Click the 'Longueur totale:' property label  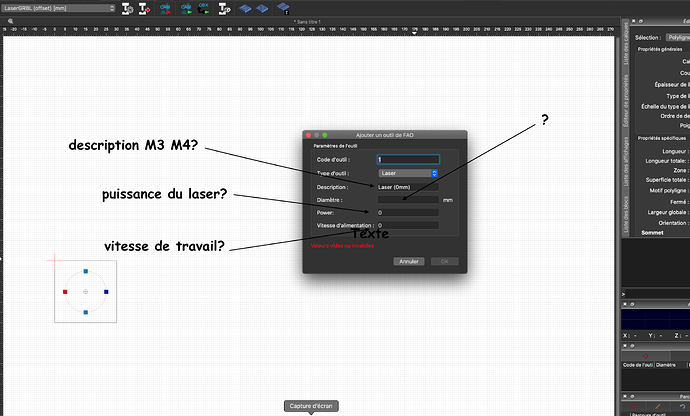click(667, 161)
